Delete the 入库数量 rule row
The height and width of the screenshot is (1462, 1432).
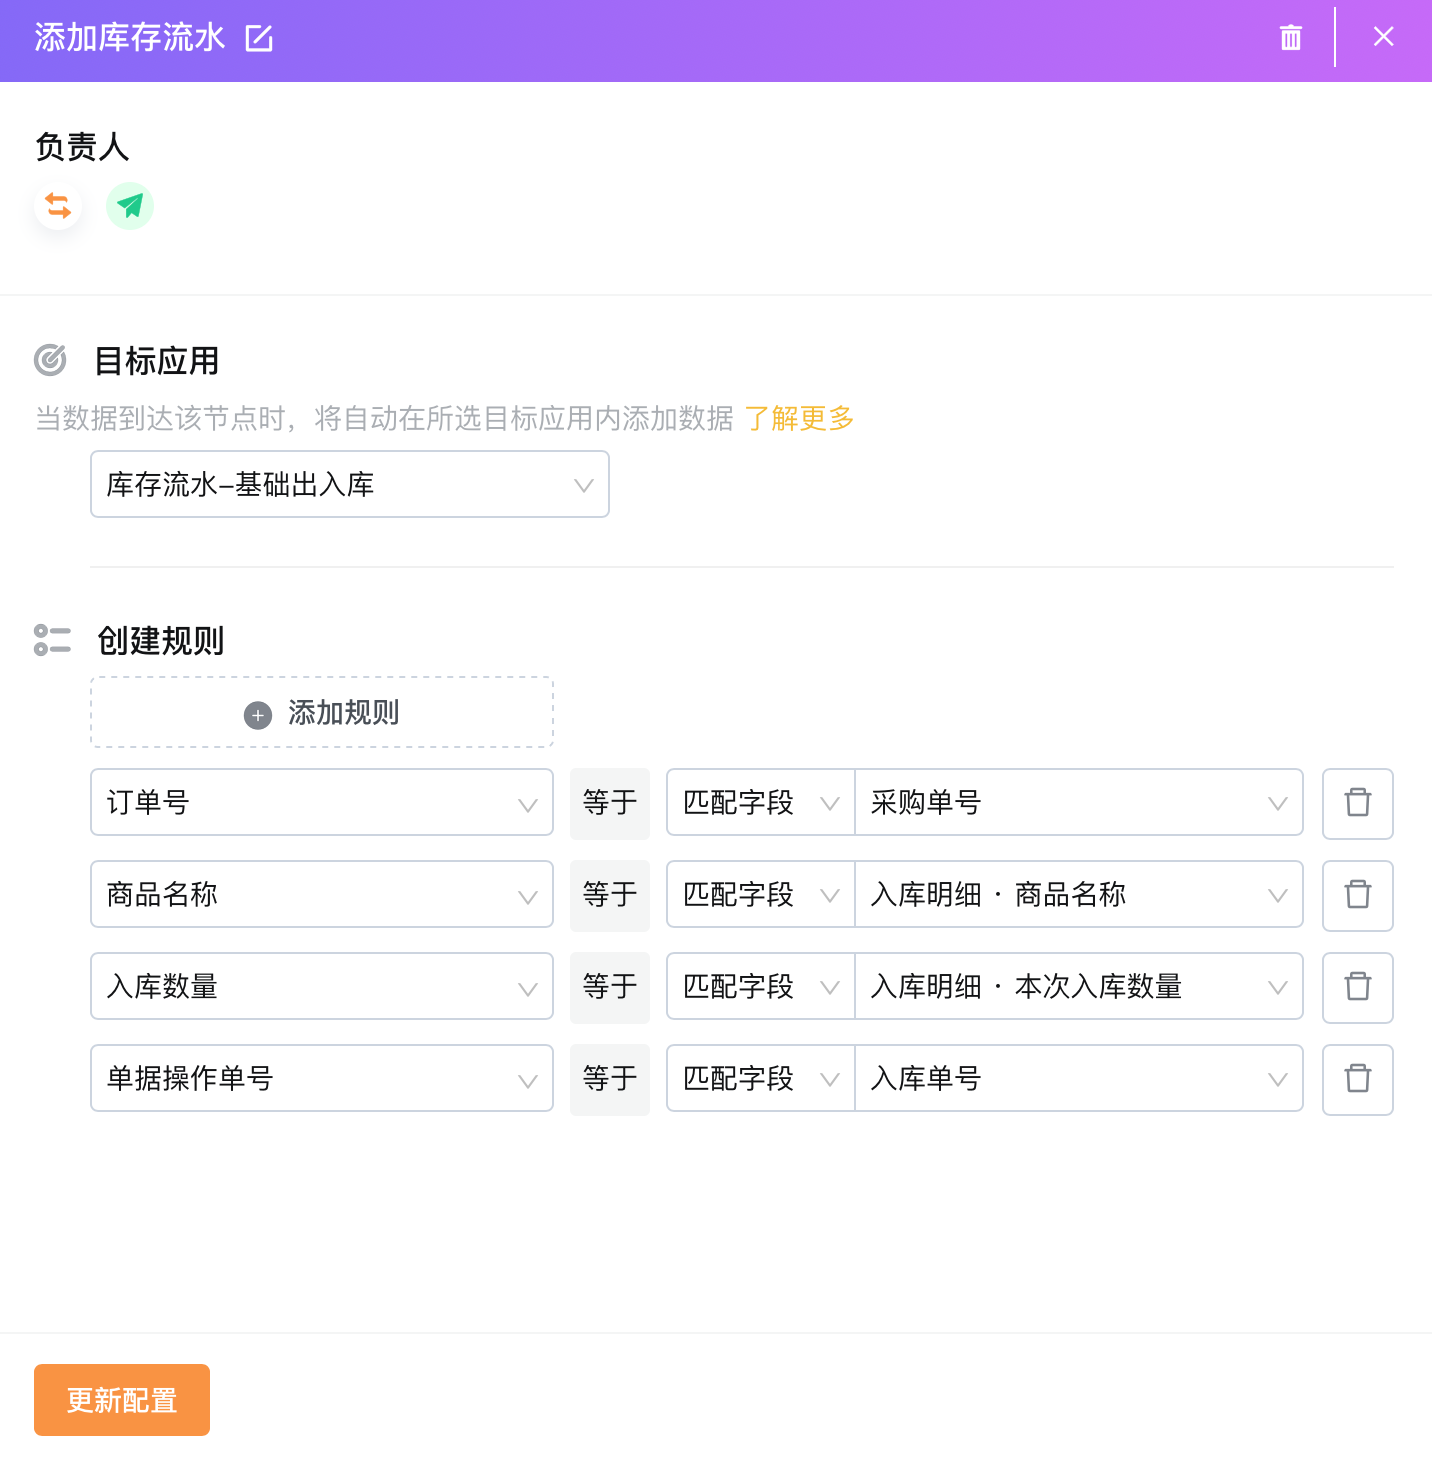tap(1358, 988)
